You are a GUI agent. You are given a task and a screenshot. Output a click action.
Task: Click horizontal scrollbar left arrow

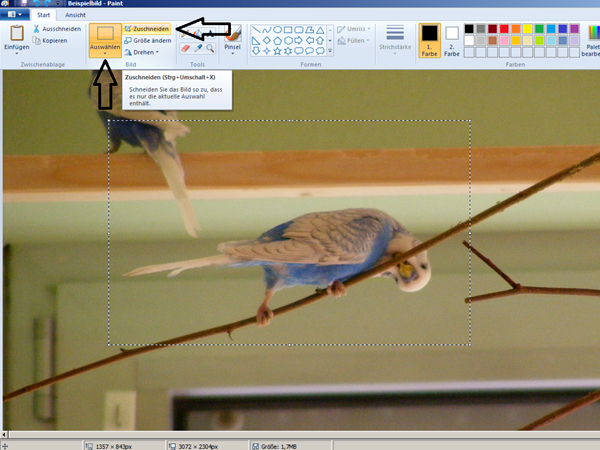tap(4, 434)
